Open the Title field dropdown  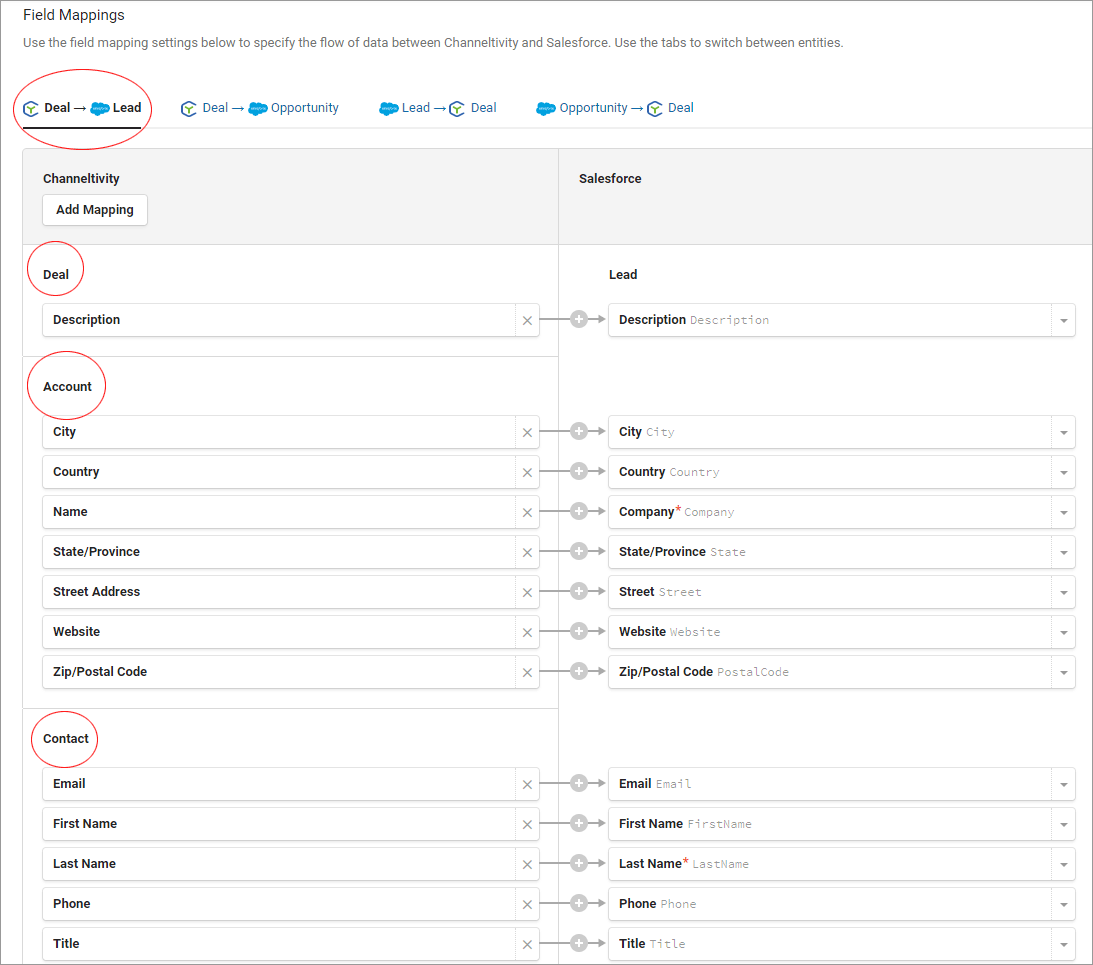(x=1063, y=943)
